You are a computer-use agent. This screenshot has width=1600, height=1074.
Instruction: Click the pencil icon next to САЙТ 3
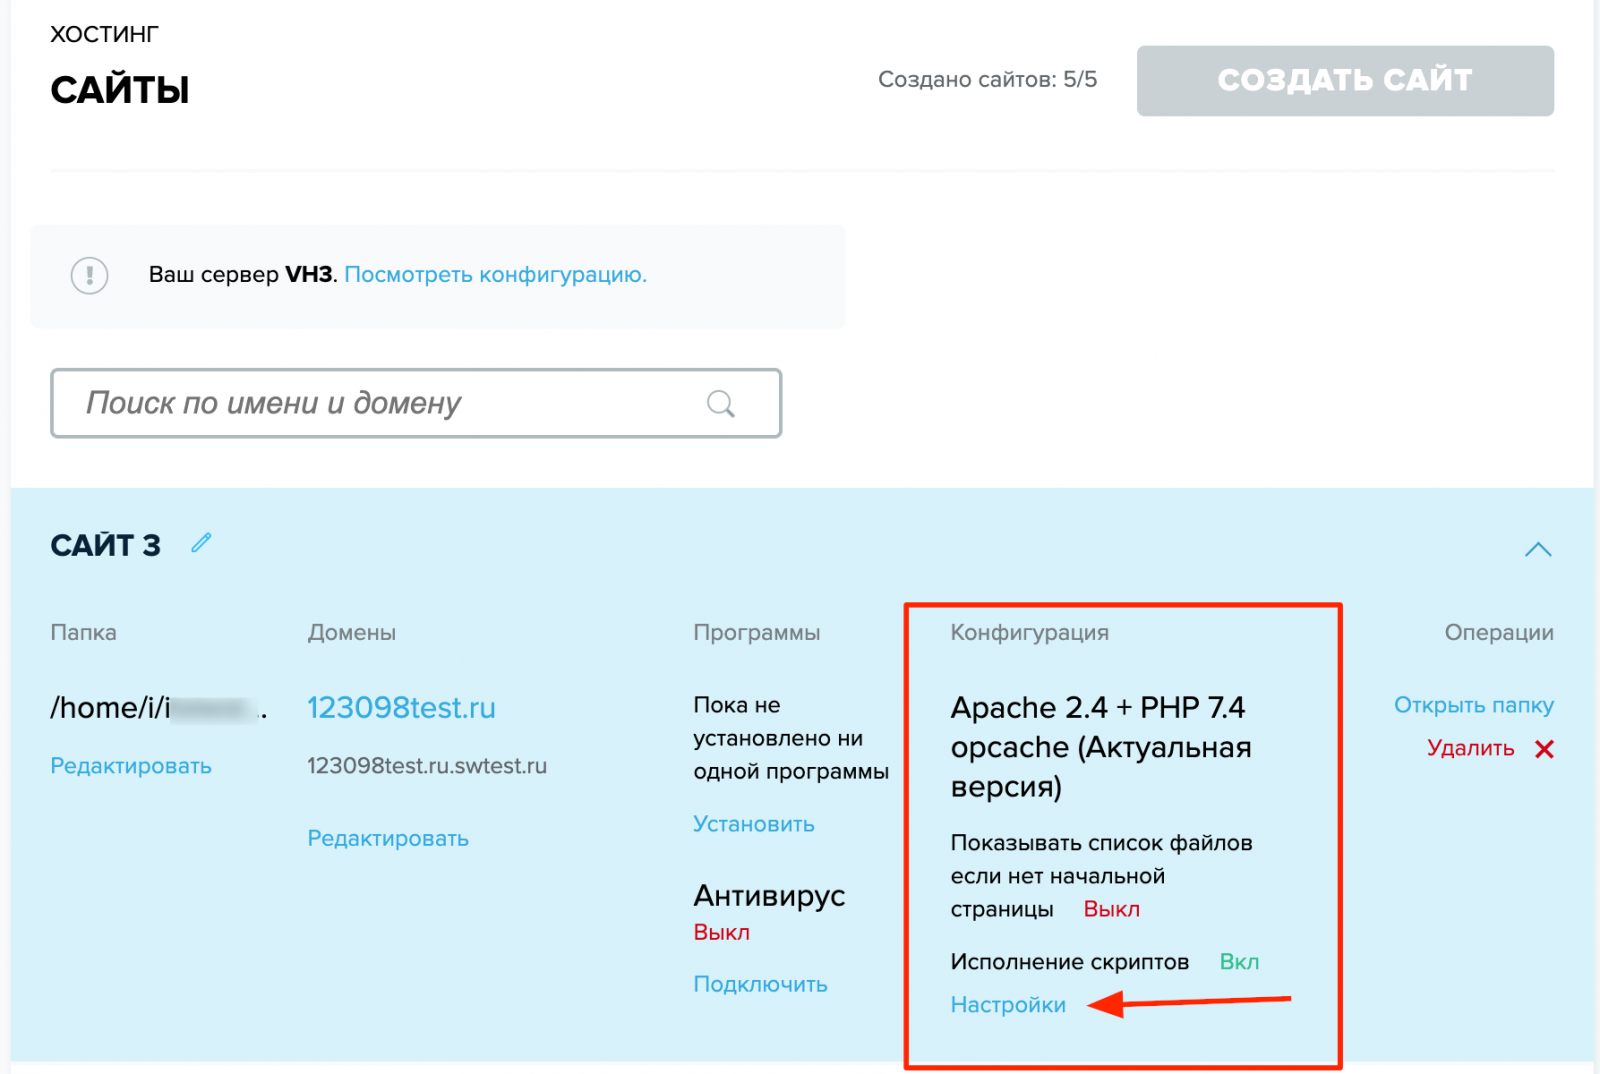click(202, 543)
